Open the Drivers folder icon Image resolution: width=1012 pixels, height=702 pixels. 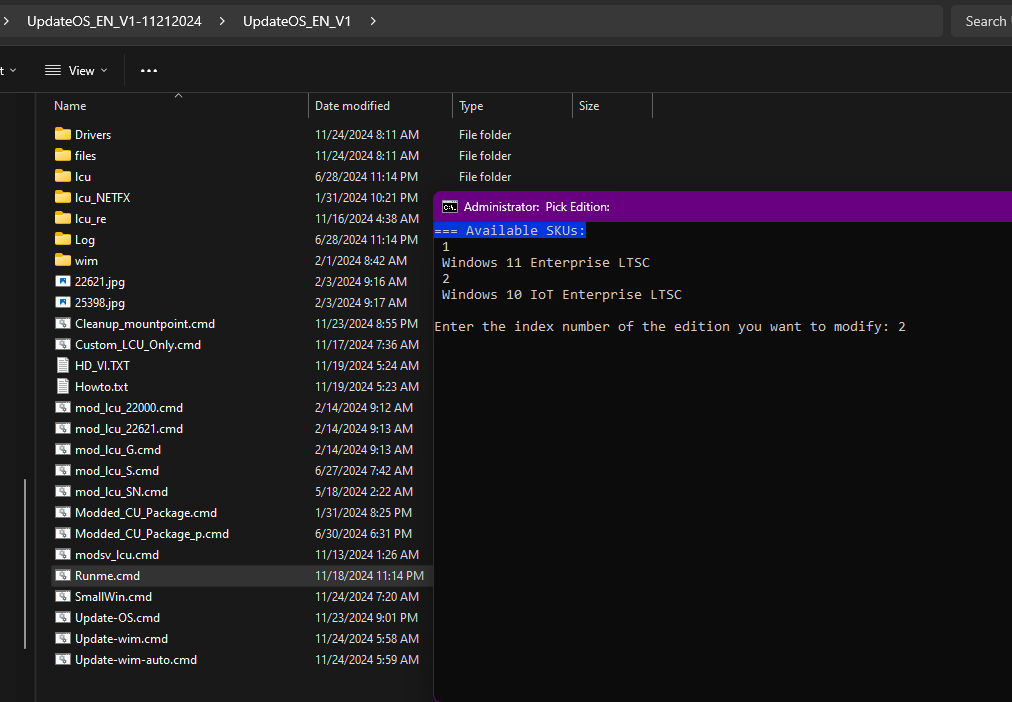(x=63, y=134)
